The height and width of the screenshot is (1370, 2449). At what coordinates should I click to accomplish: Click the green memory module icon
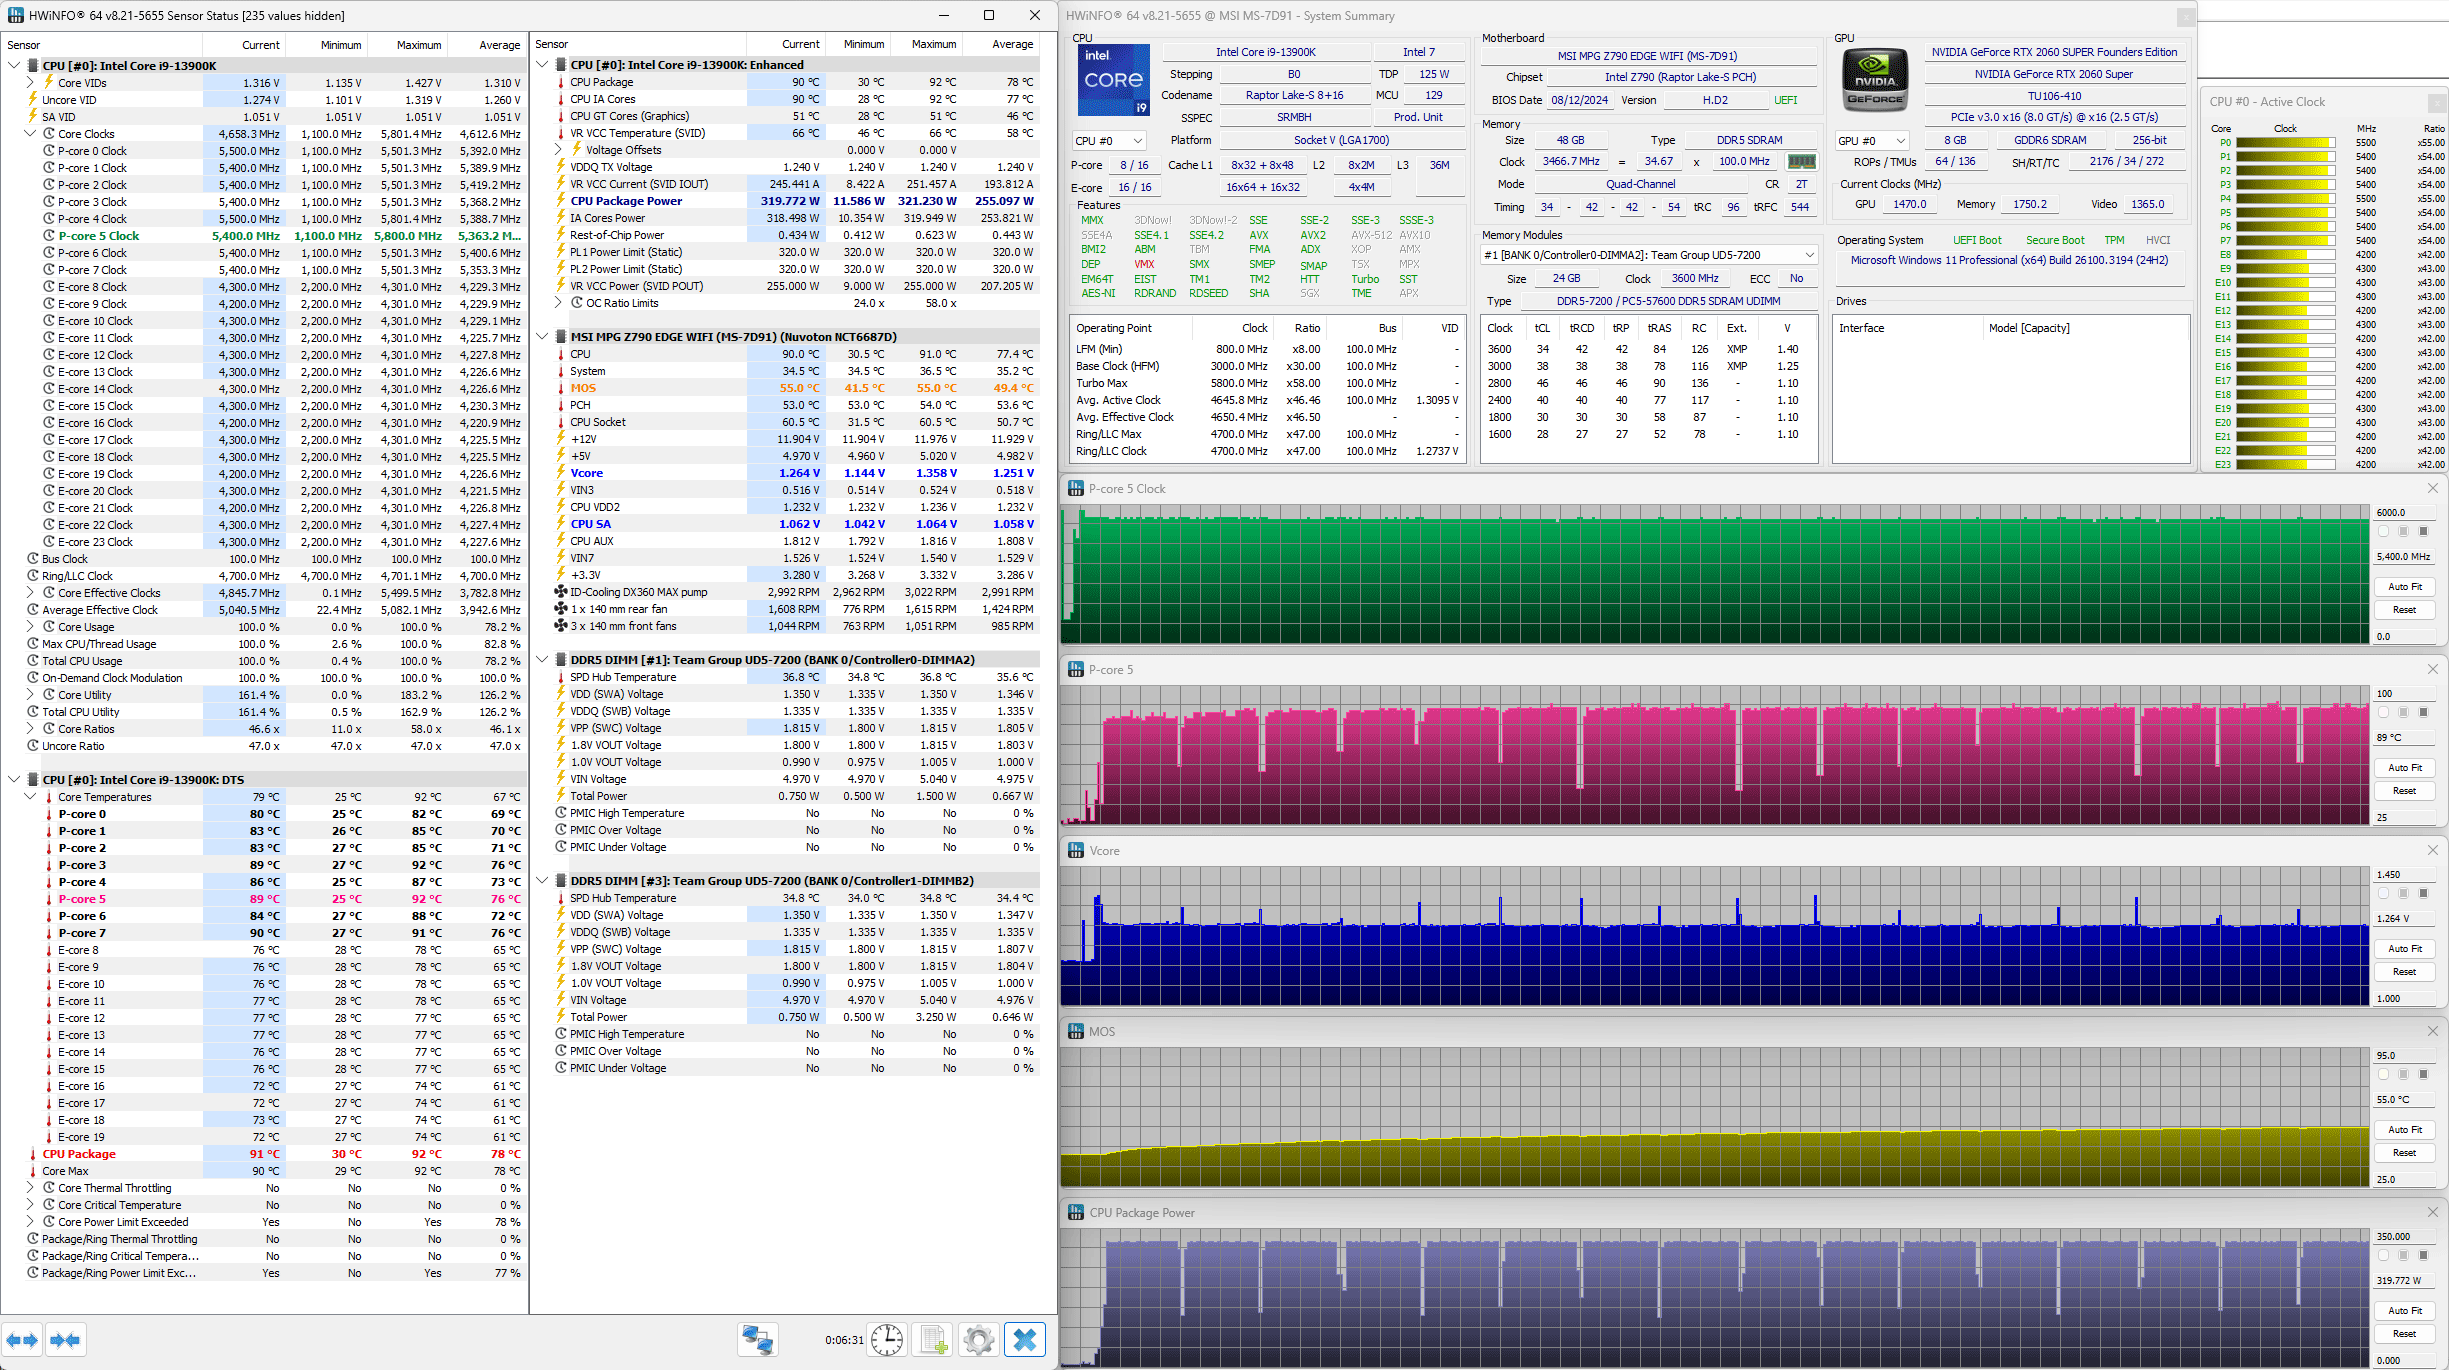click(1801, 161)
